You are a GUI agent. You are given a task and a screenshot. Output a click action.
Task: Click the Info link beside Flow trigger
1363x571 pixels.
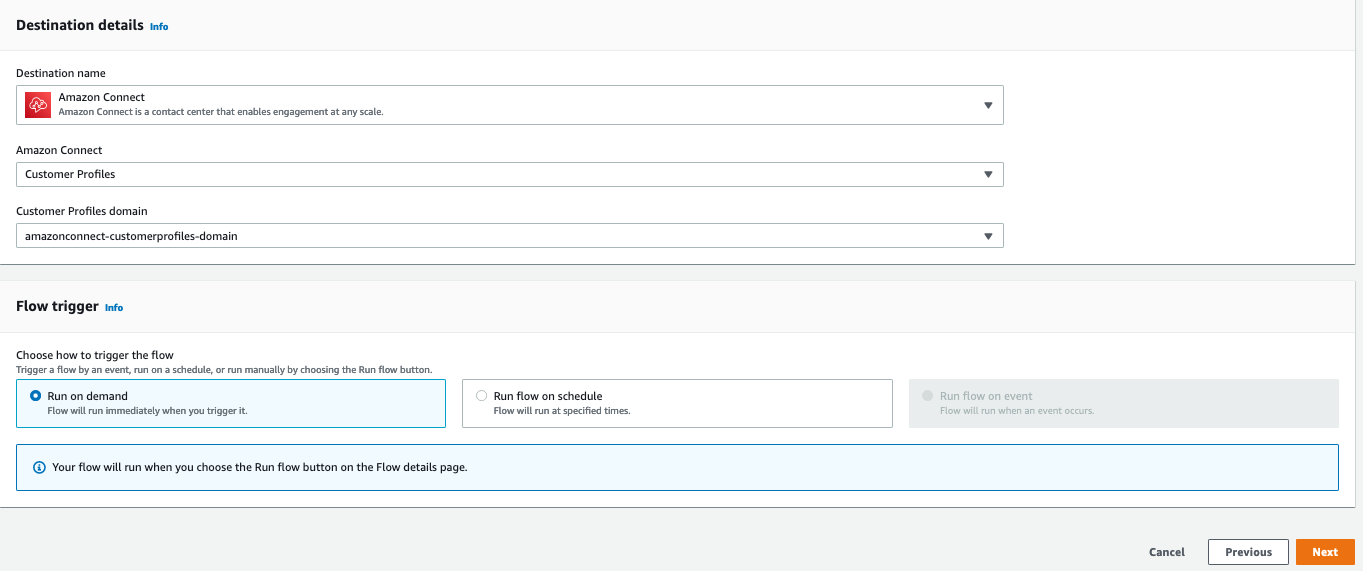(114, 308)
